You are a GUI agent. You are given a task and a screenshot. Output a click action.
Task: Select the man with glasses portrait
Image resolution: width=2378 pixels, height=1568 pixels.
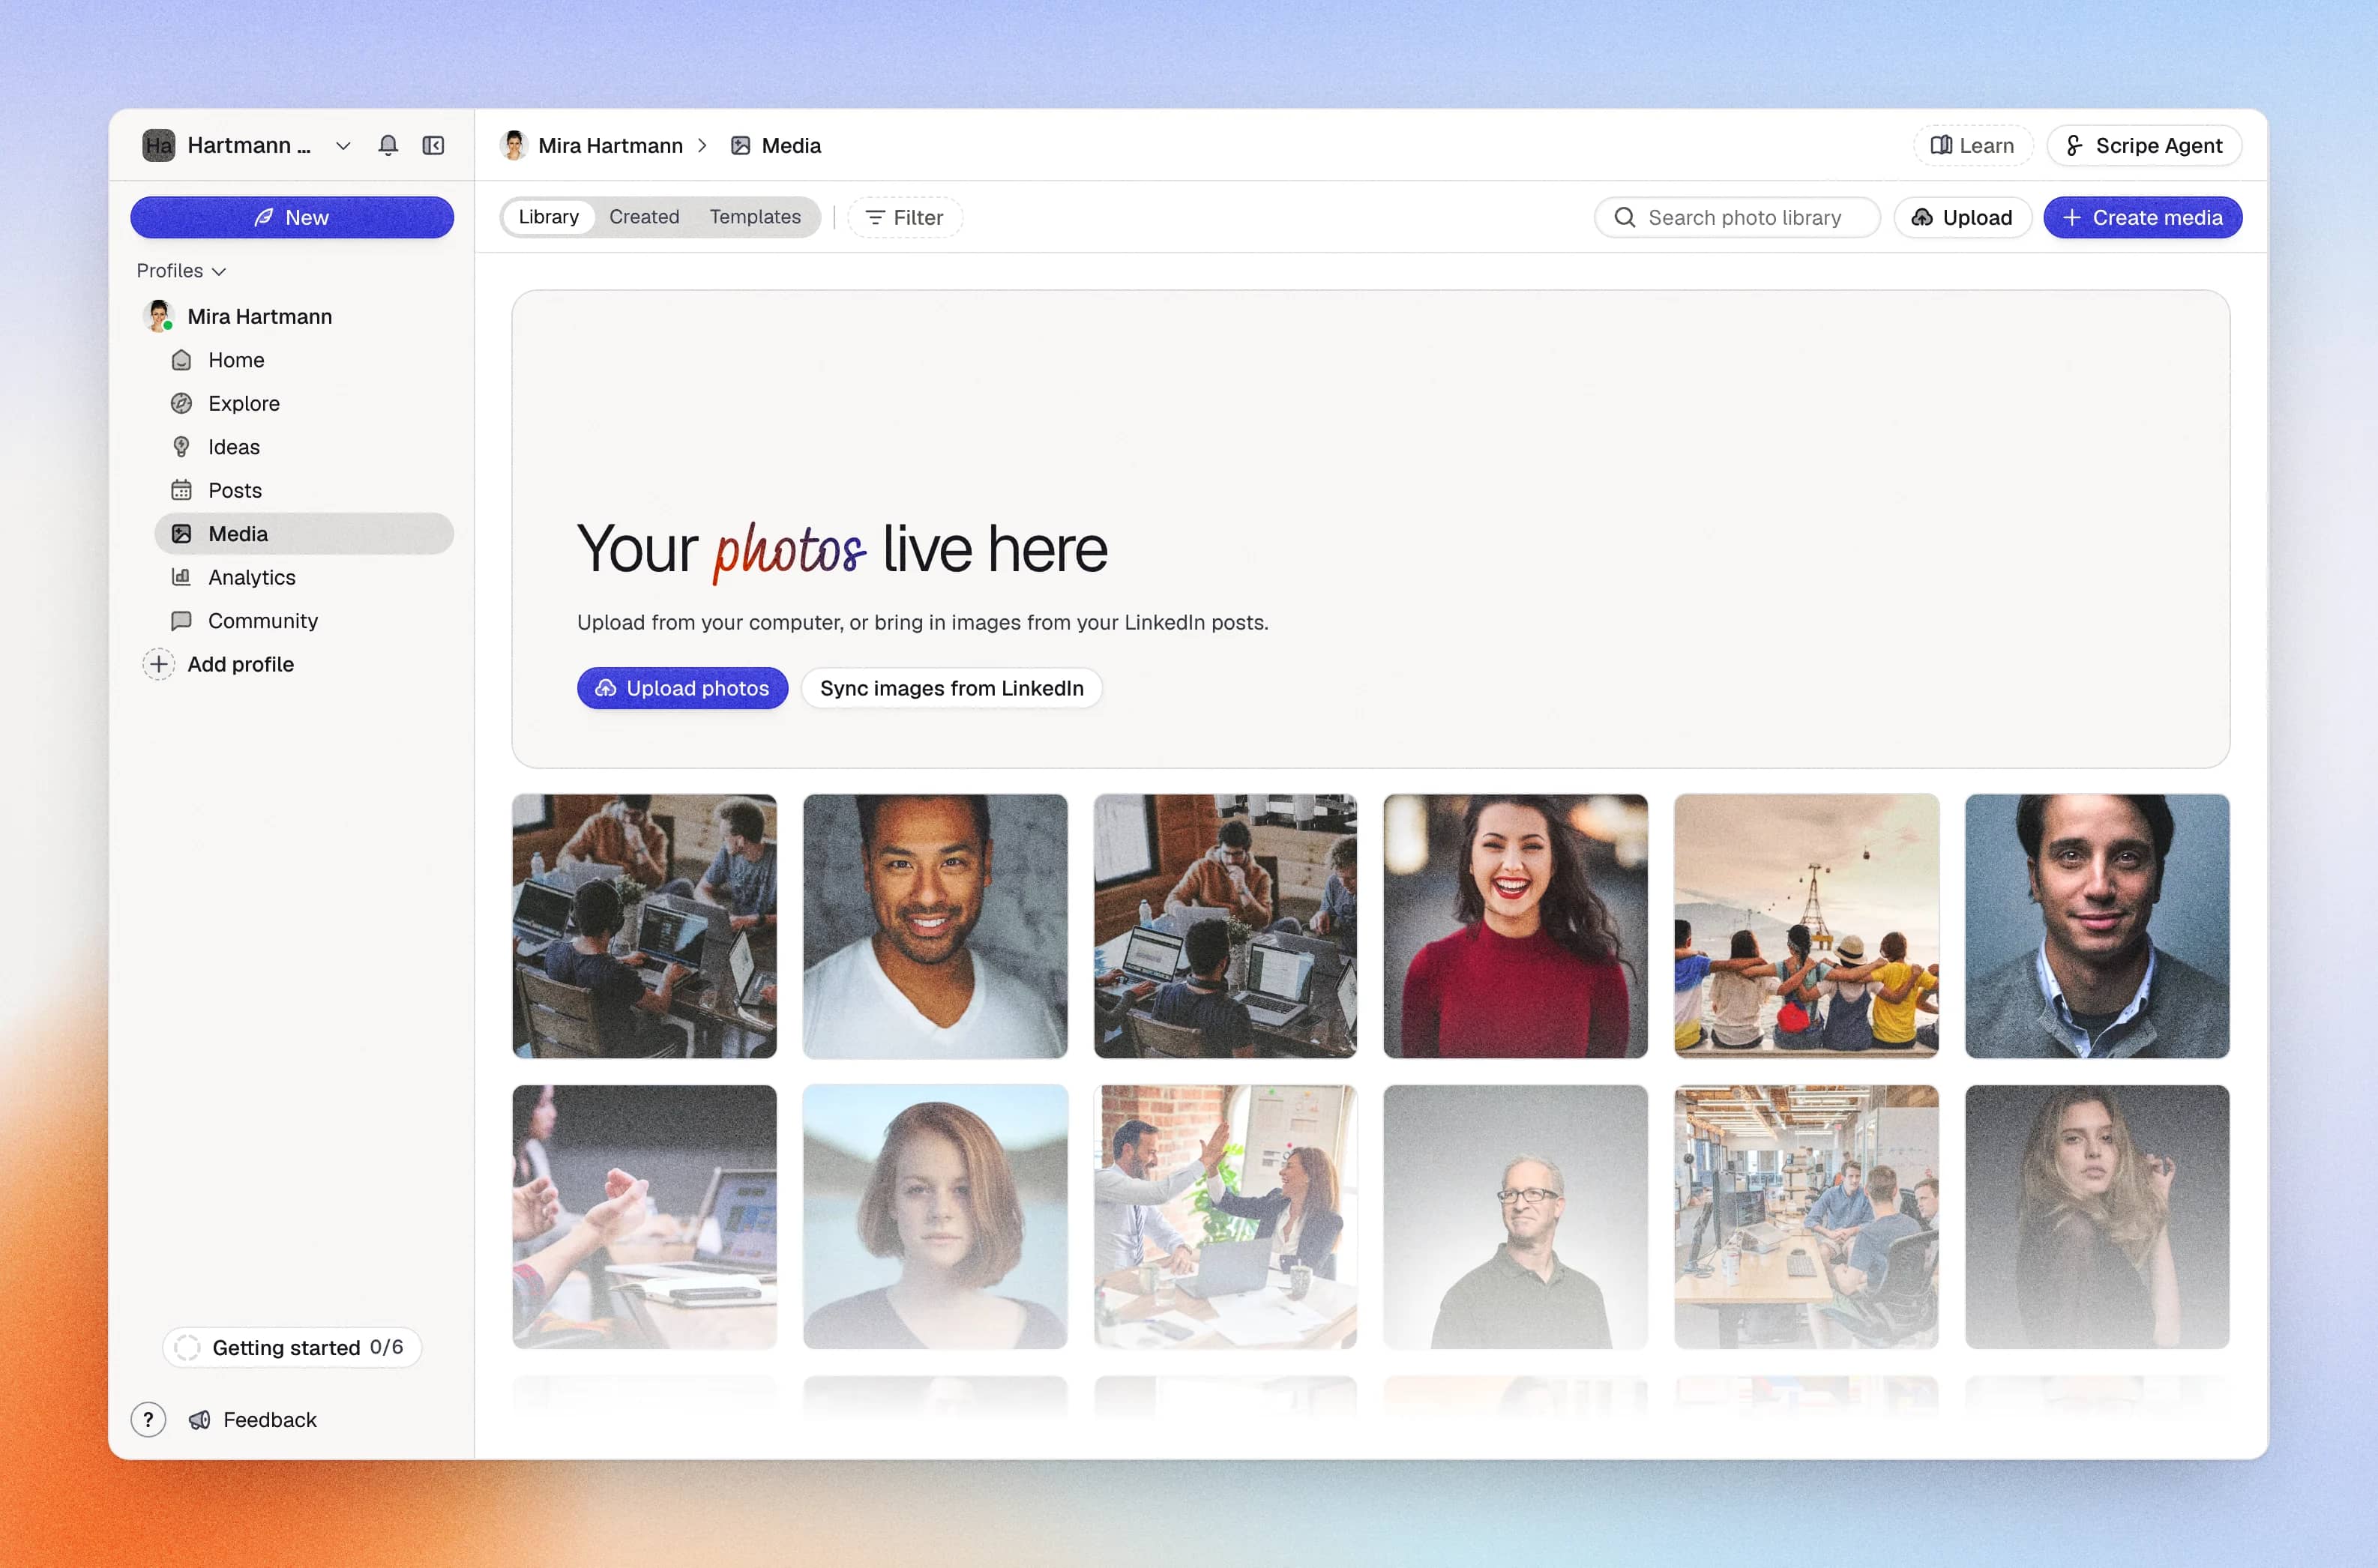(1515, 1217)
